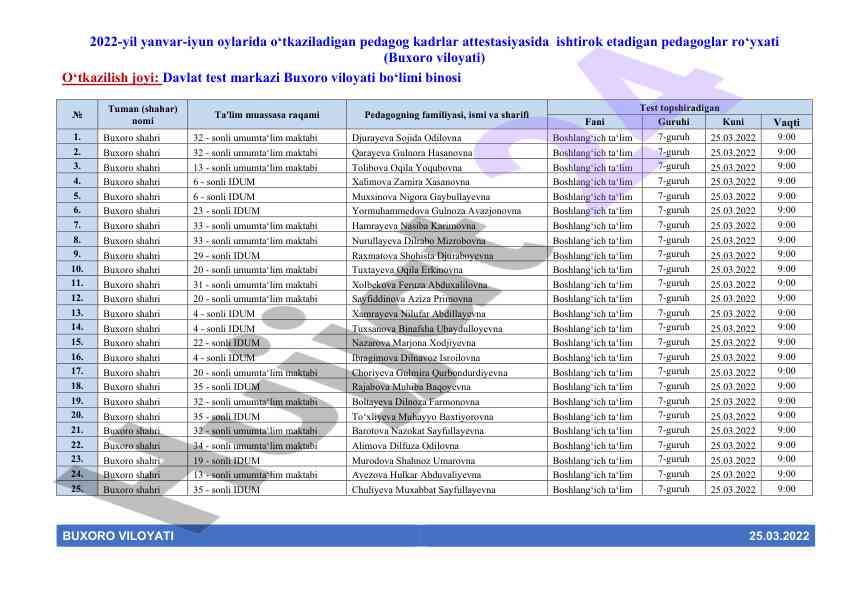Screen dimensions: 842x596
Task: Click 'Buxoro shahri' in row 5
Action: pyautogui.click(x=132, y=197)
